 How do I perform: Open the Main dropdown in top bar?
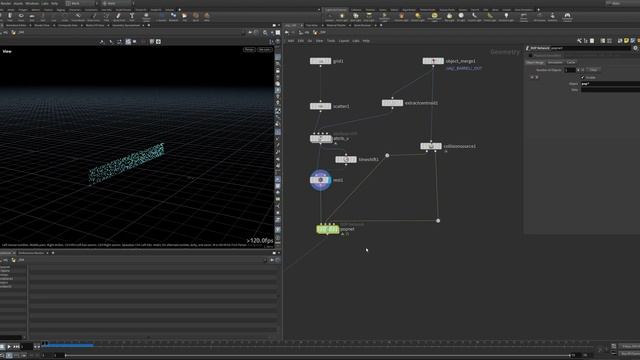click(118, 3)
